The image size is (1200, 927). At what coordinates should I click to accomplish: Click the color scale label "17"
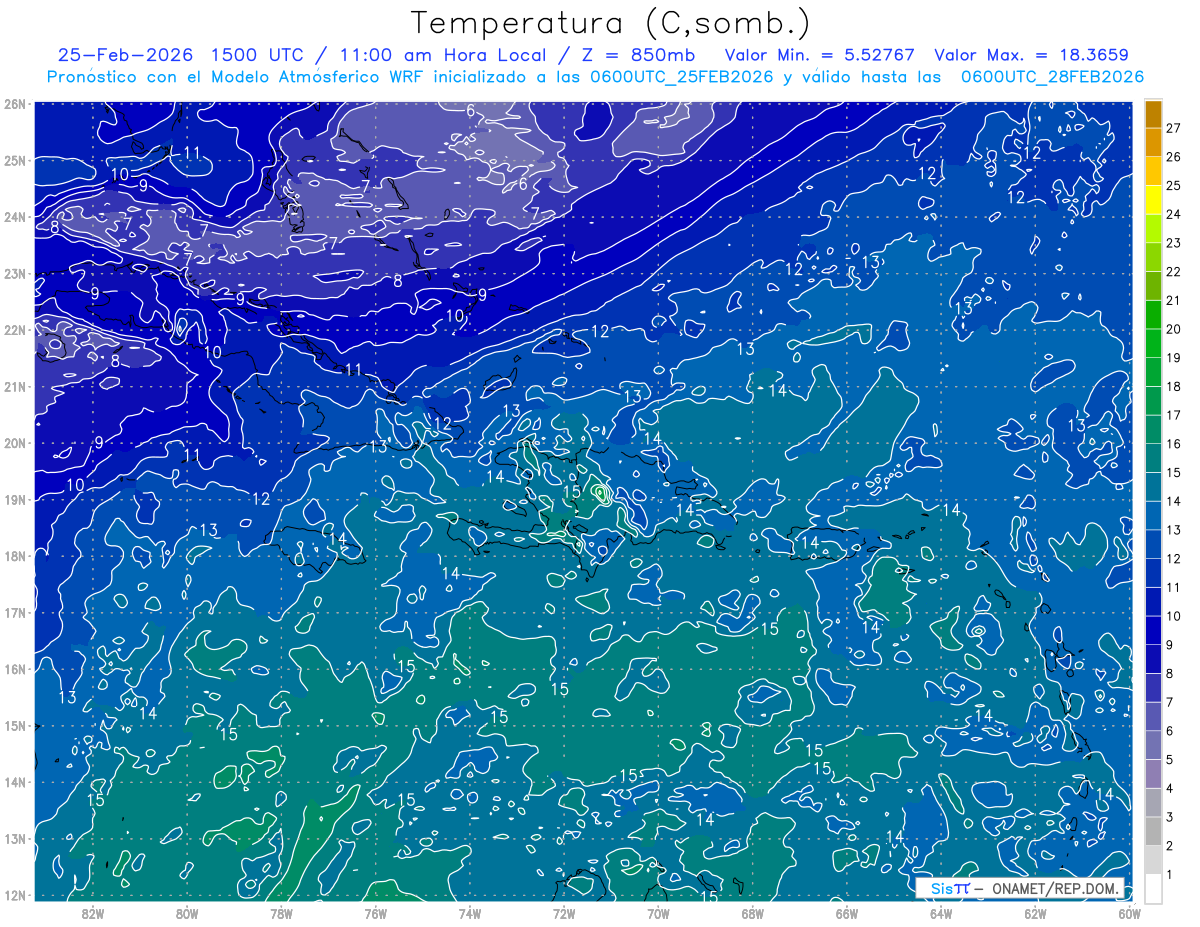click(1173, 415)
